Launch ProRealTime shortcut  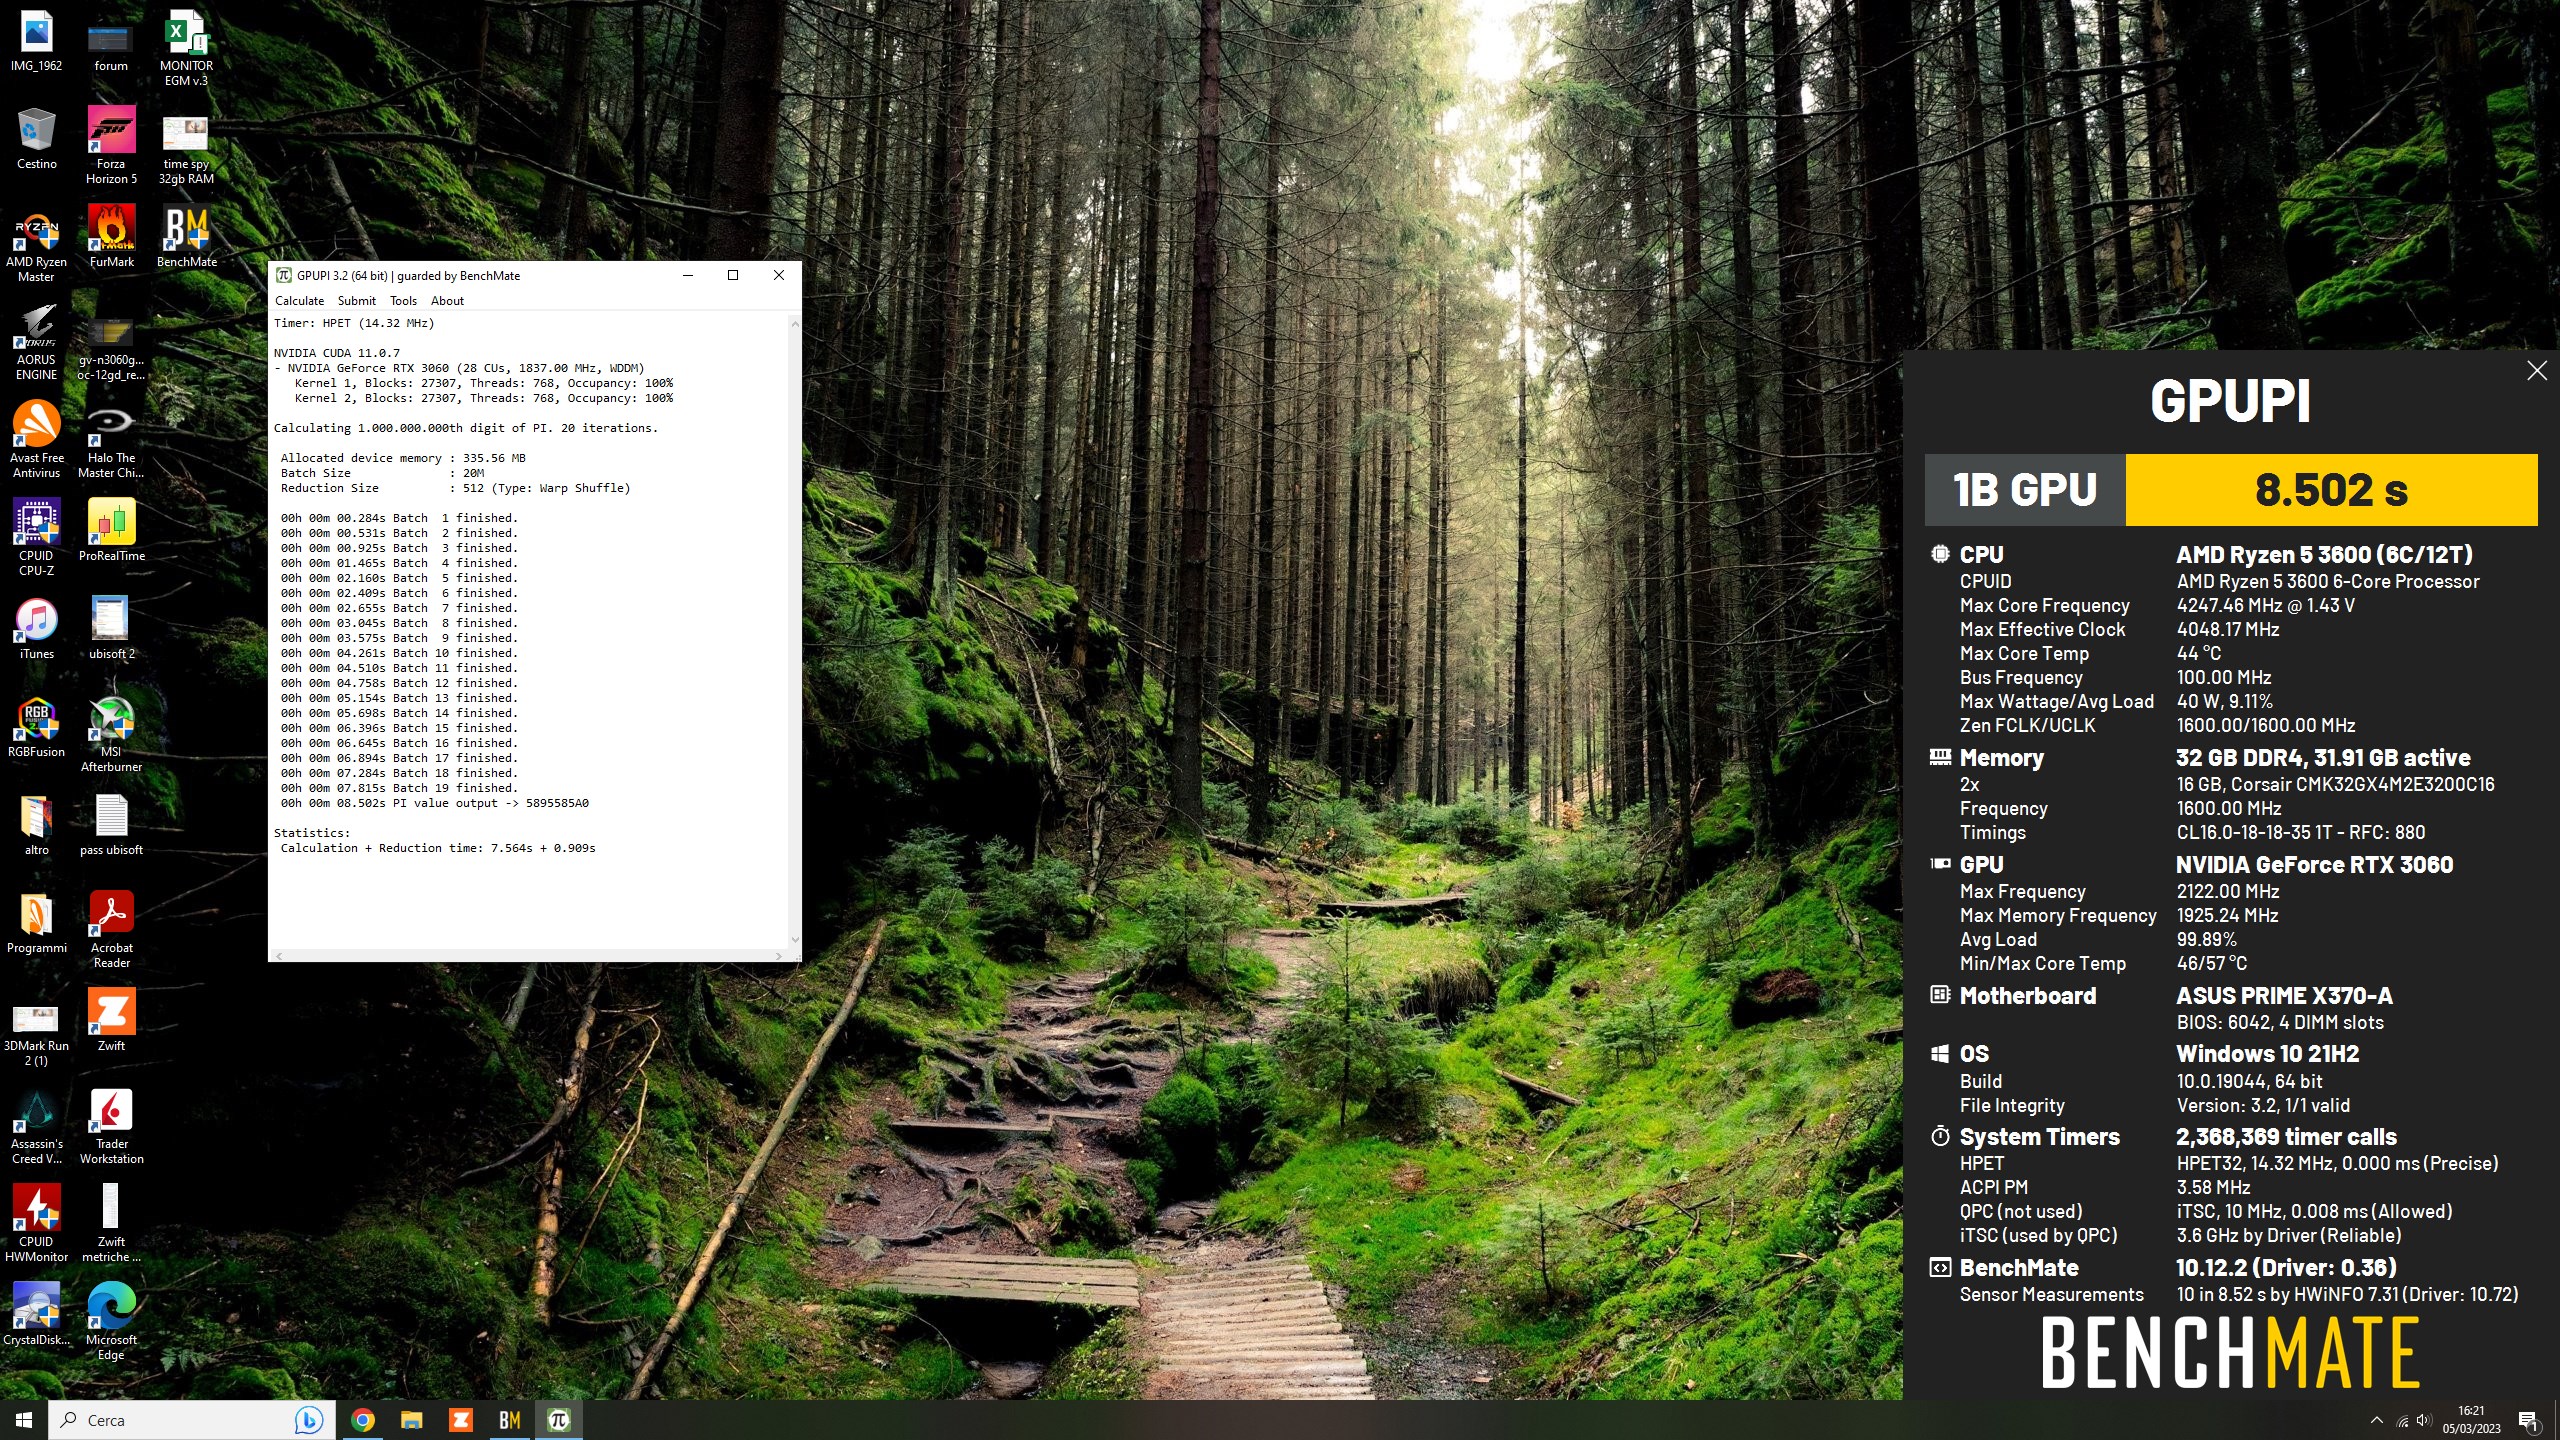pyautogui.click(x=111, y=531)
